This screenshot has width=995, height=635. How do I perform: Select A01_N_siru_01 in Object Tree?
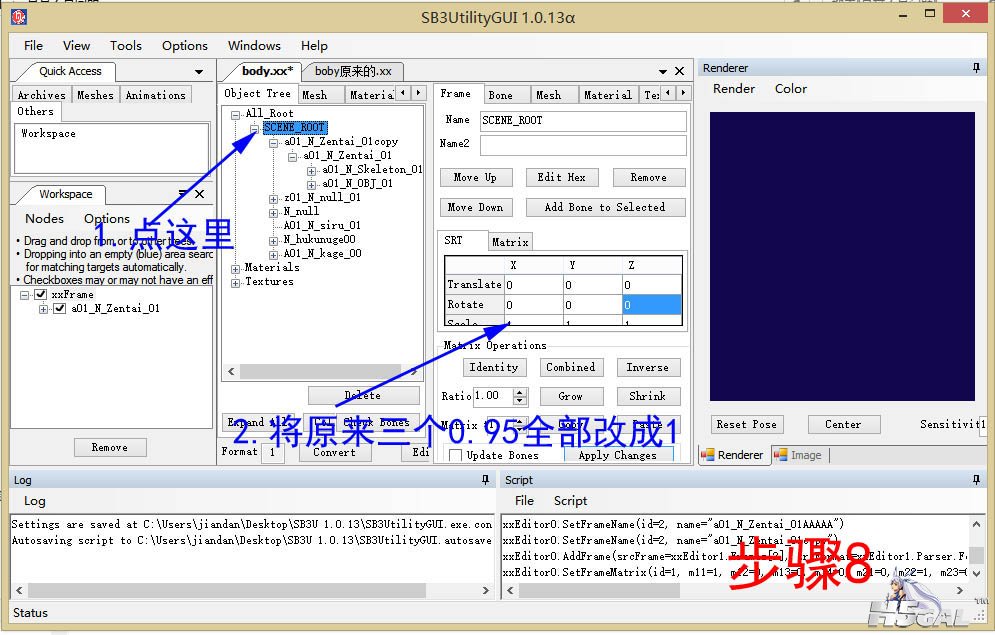pos(322,225)
